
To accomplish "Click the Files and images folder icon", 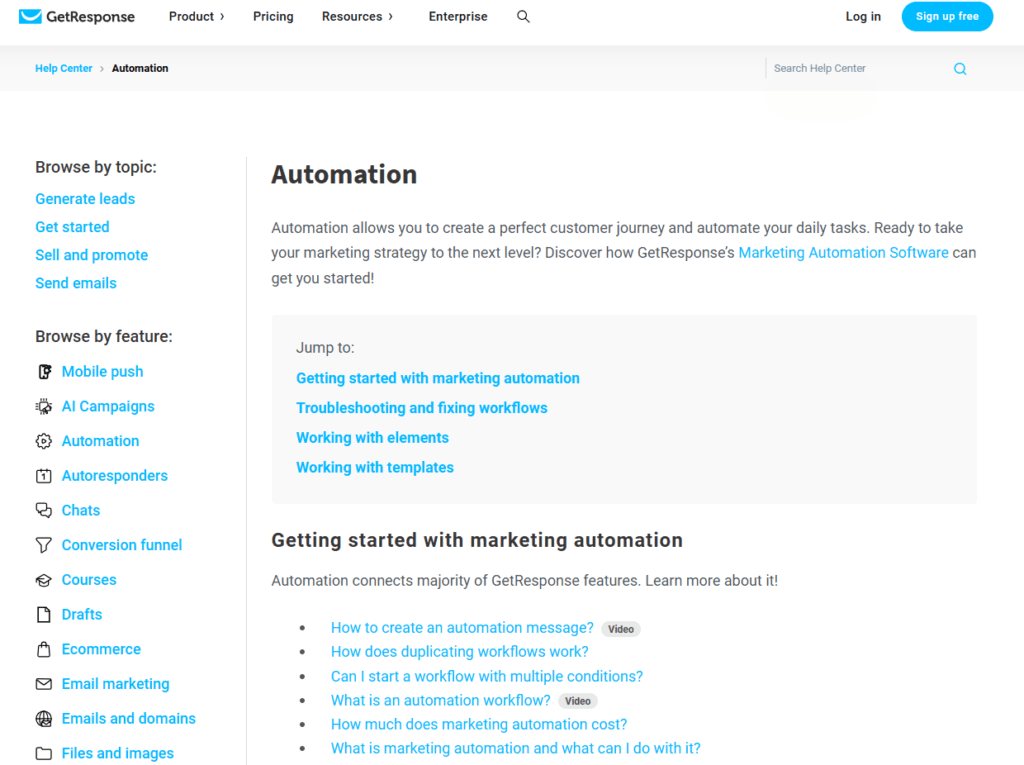I will pyautogui.click(x=44, y=753).
